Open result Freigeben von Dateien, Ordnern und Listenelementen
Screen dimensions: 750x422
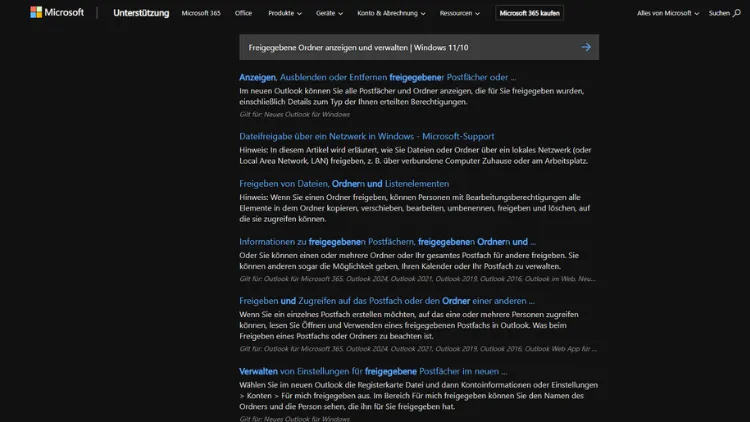tap(344, 183)
